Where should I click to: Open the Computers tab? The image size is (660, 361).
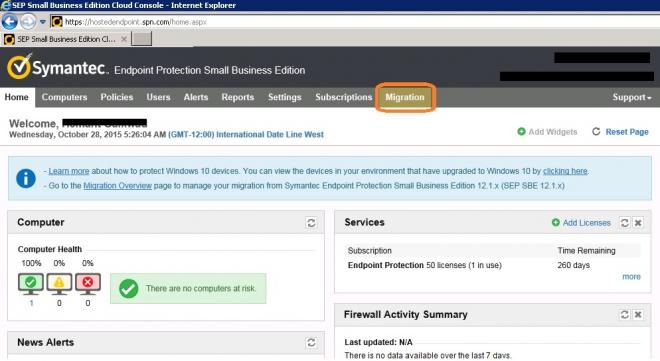coord(64,97)
